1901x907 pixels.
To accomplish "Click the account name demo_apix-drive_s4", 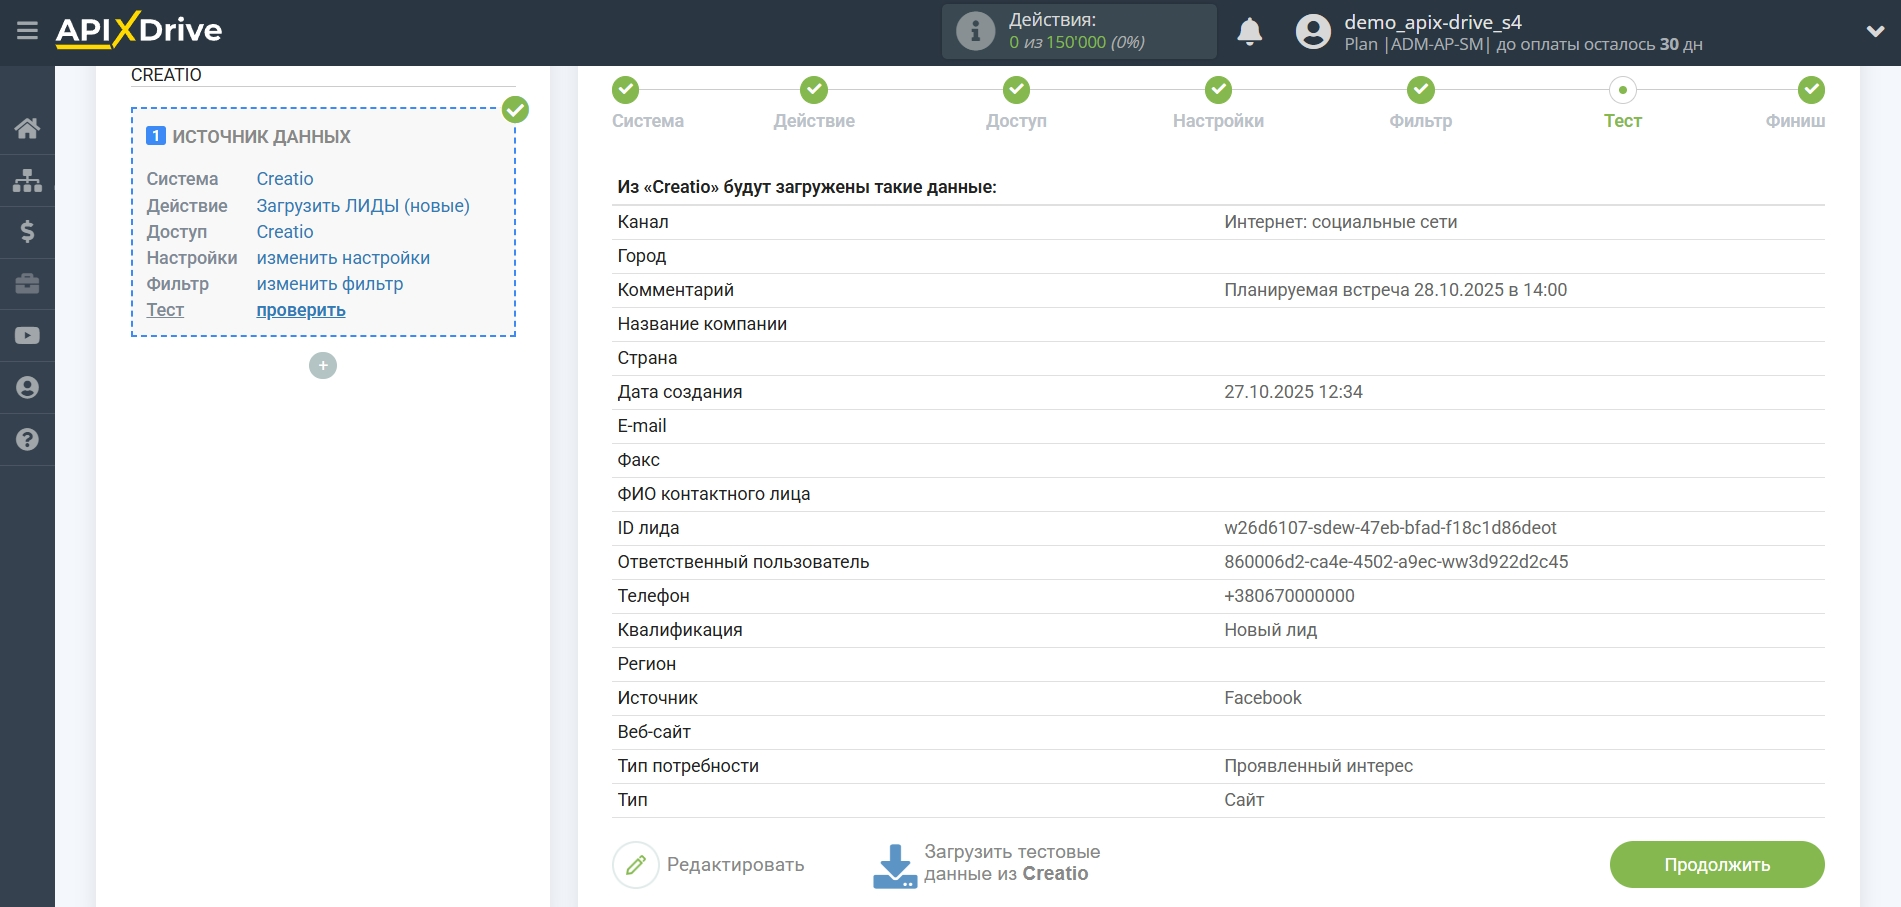I will pyautogui.click(x=1432, y=22).
